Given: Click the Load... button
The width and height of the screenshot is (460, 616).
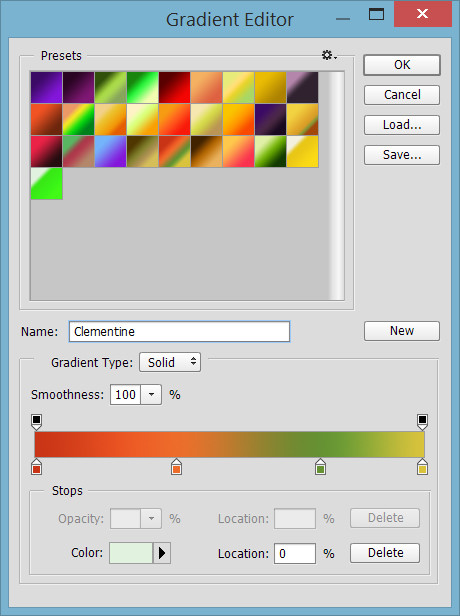Looking at the screenshot, I should pyautogui.click(x=402, y=125).
